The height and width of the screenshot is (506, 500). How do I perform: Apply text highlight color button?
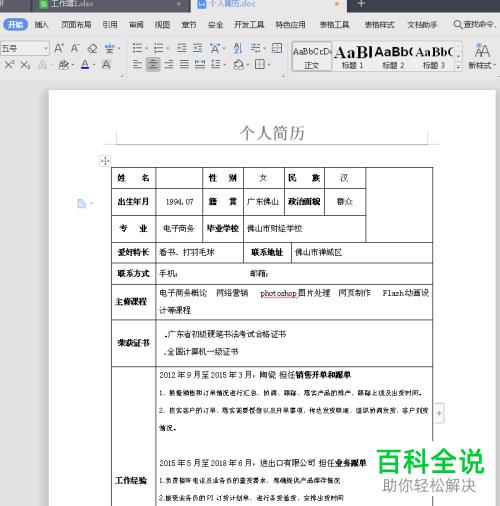pos(63,65)
